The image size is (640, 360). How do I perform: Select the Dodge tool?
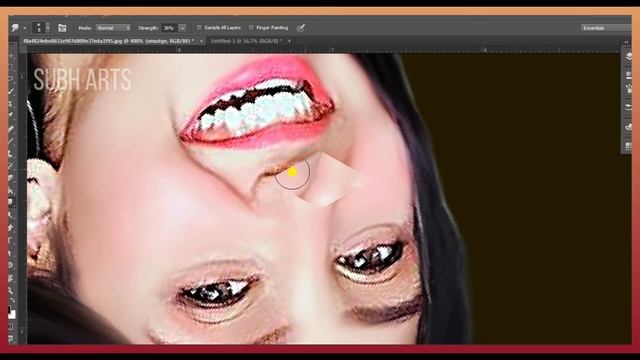pos(12,215)
